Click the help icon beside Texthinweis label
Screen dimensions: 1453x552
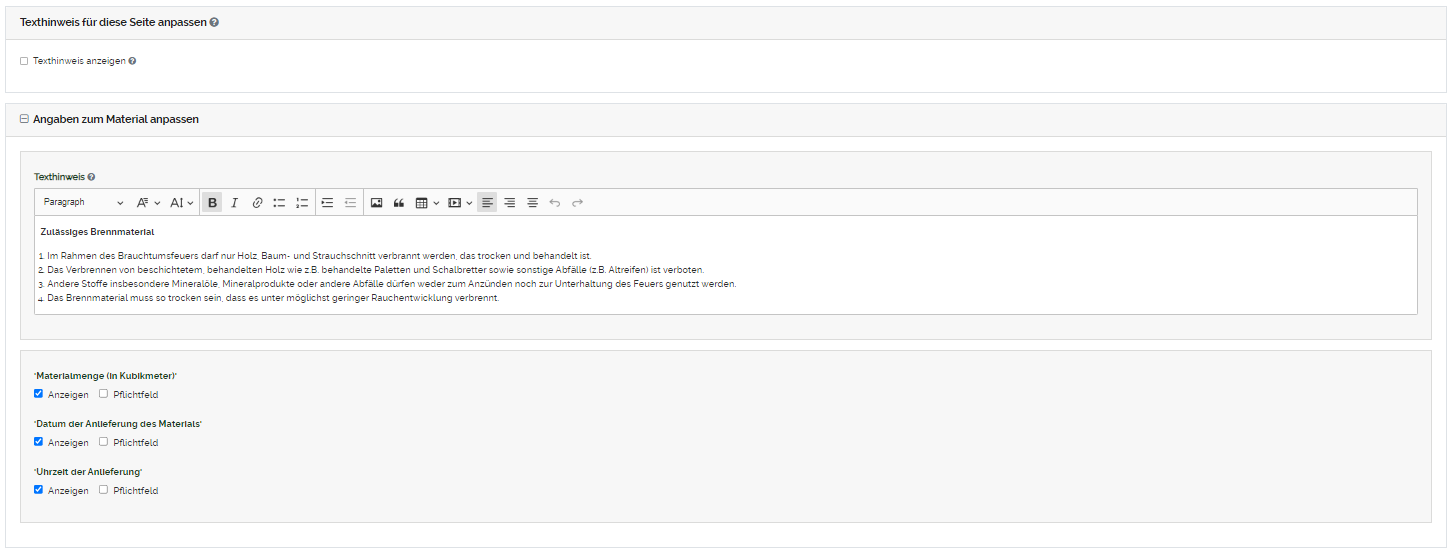(91, 177)
